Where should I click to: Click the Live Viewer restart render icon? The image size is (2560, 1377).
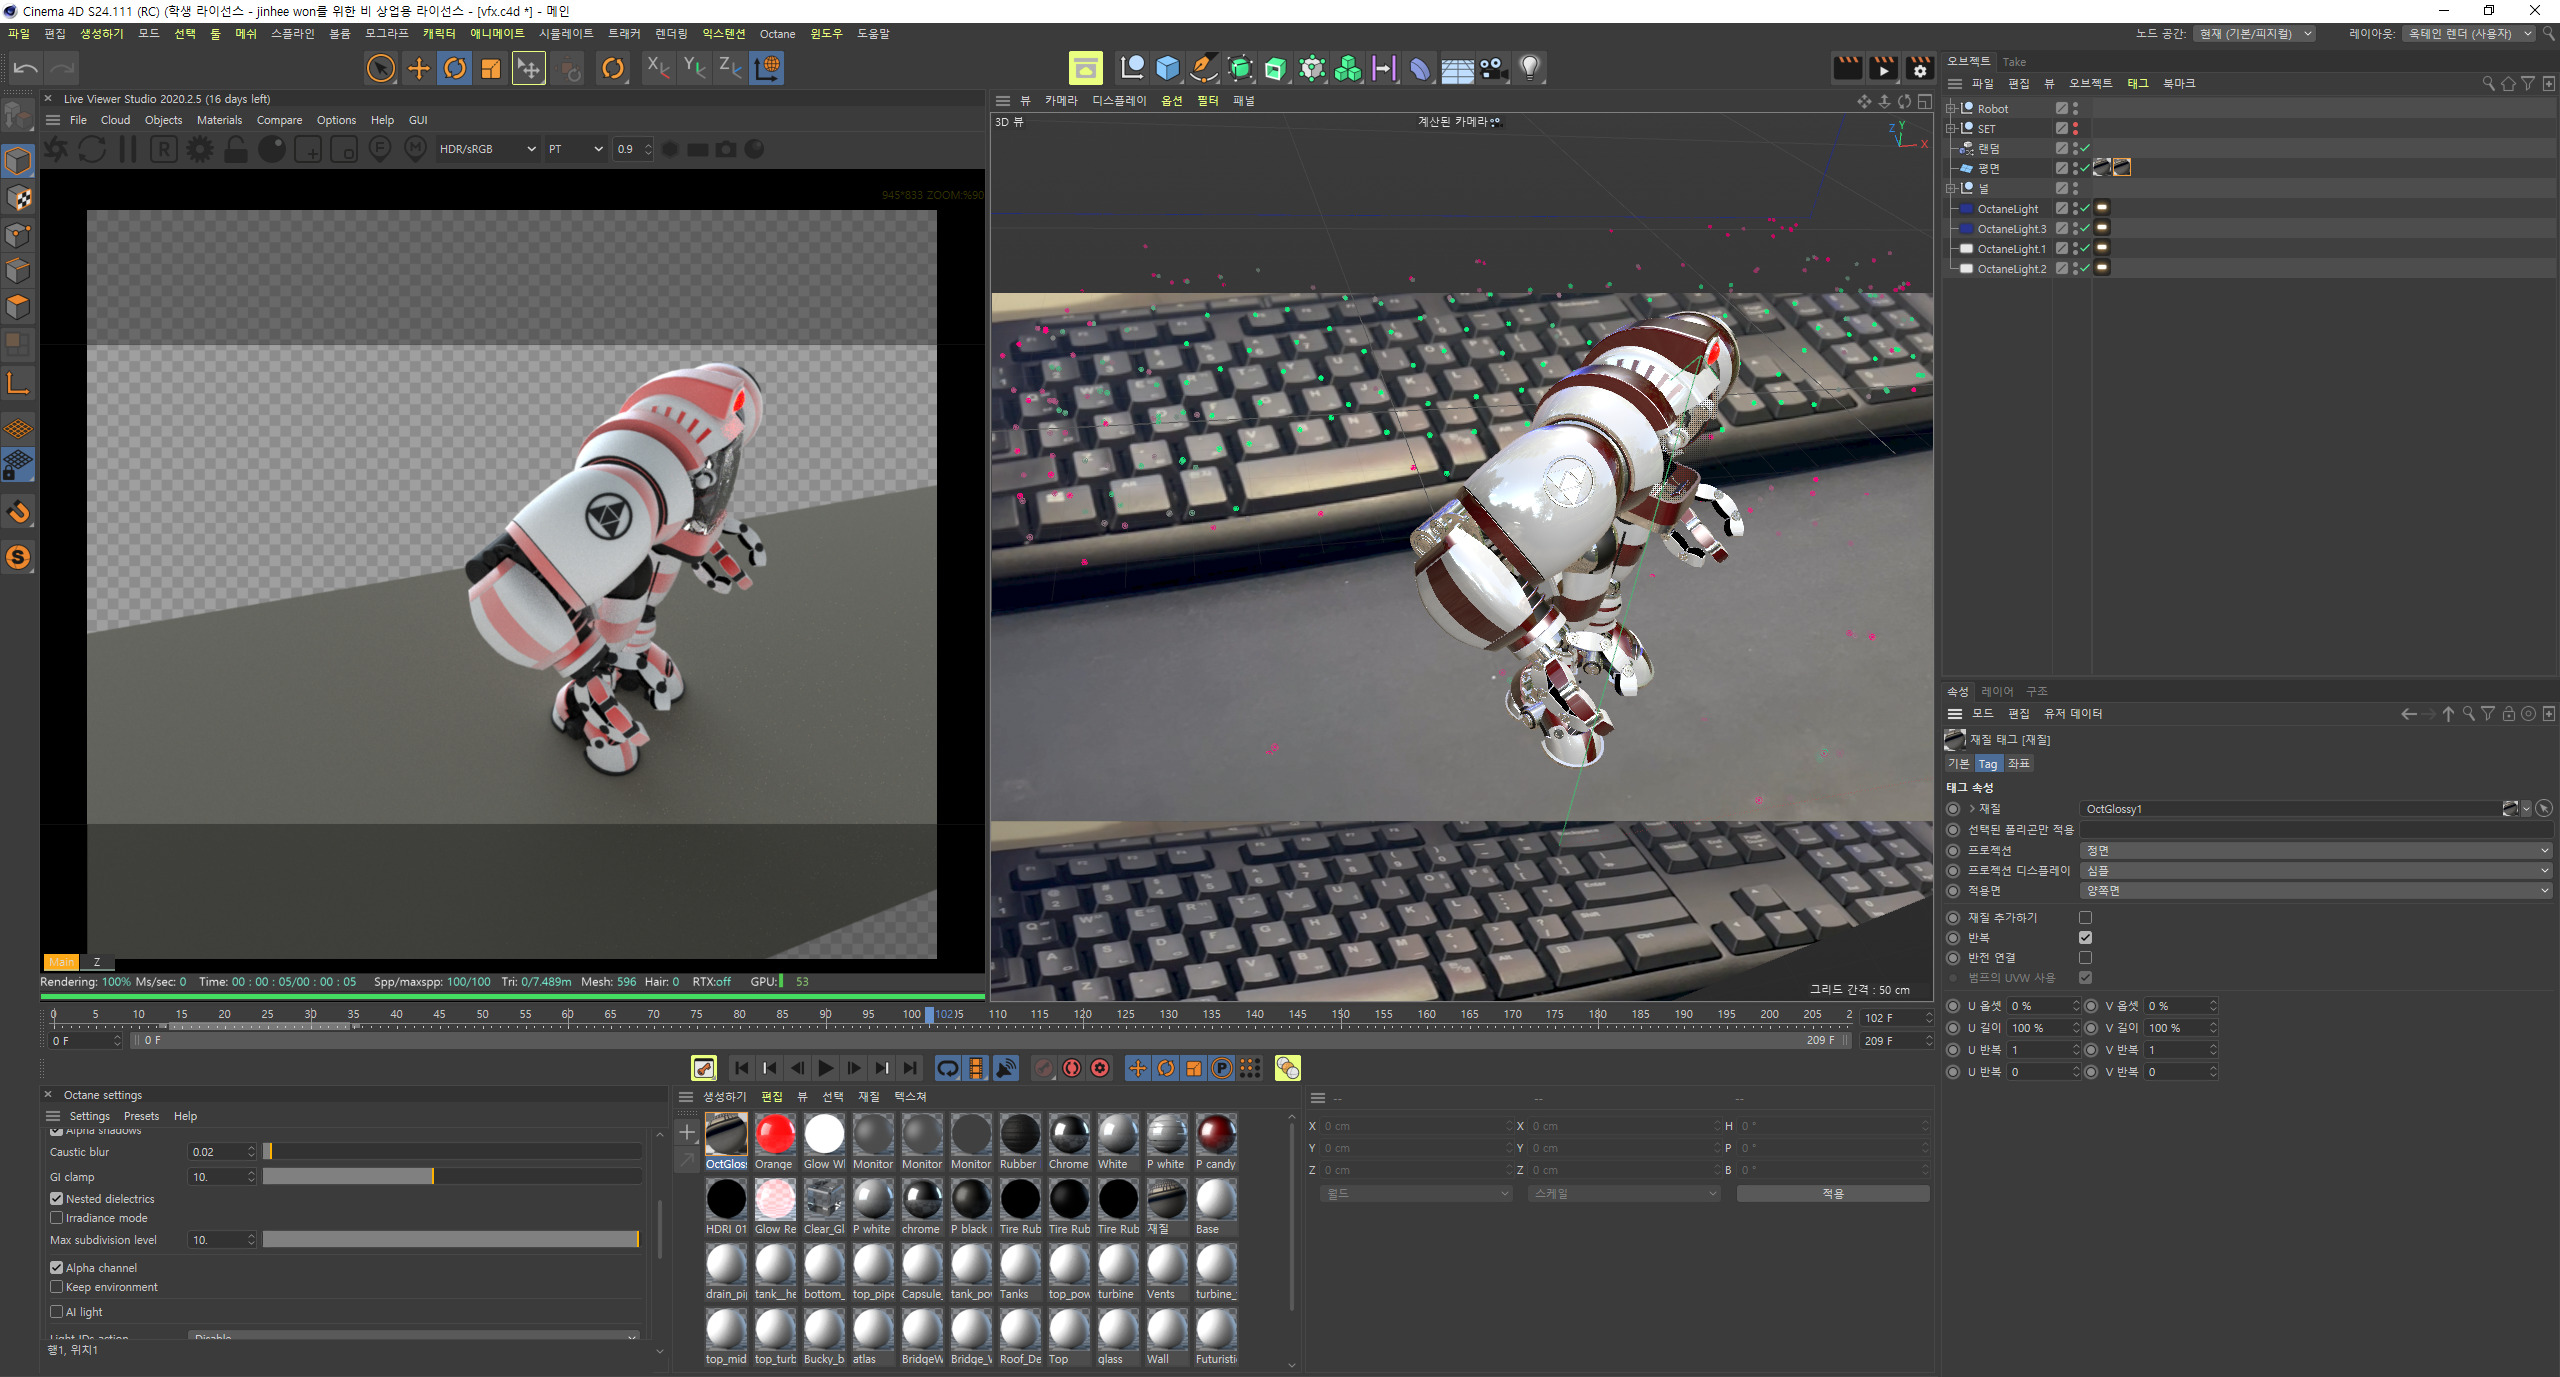pyautogui.click(x=92, y=150)
